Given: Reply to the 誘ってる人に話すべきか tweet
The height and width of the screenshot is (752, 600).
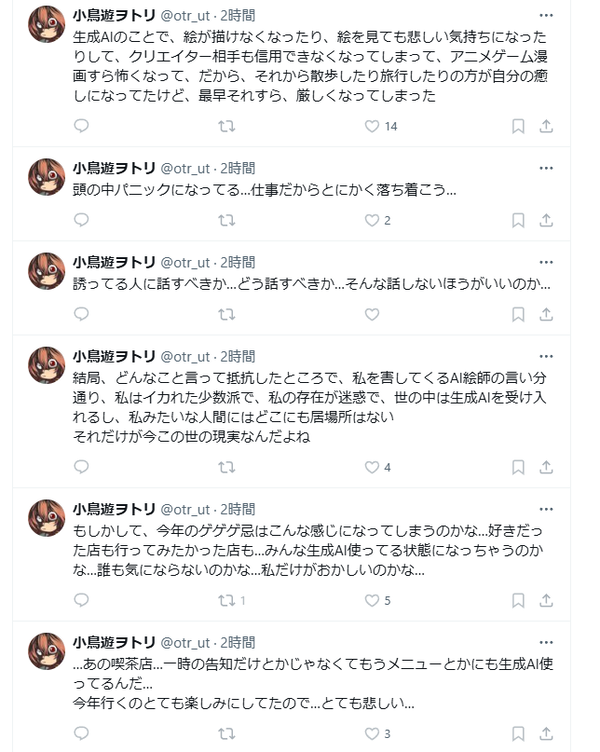Looking at the screenshot, I should pyautogui.click(x=81, y=314).
